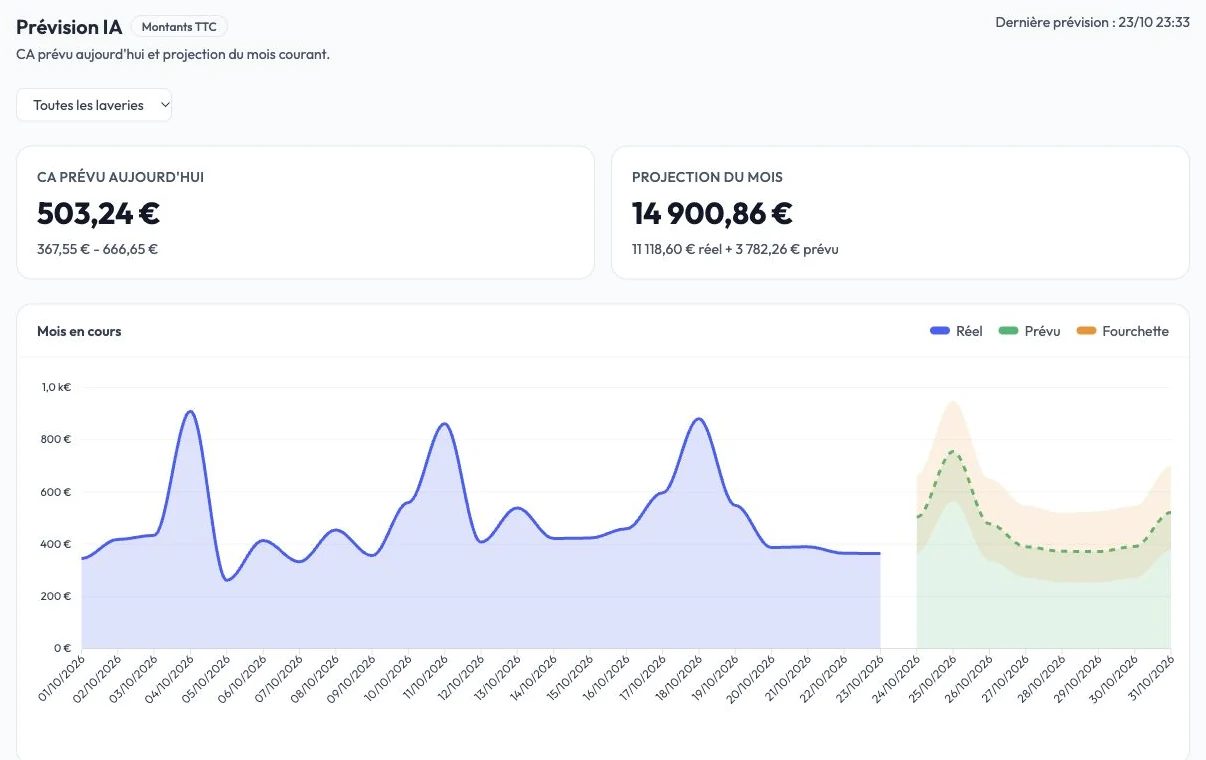The image size is (1206, 760).
Task: Click the 18/10/2026 peak on the chart
Action: click(x=699, y=419)
